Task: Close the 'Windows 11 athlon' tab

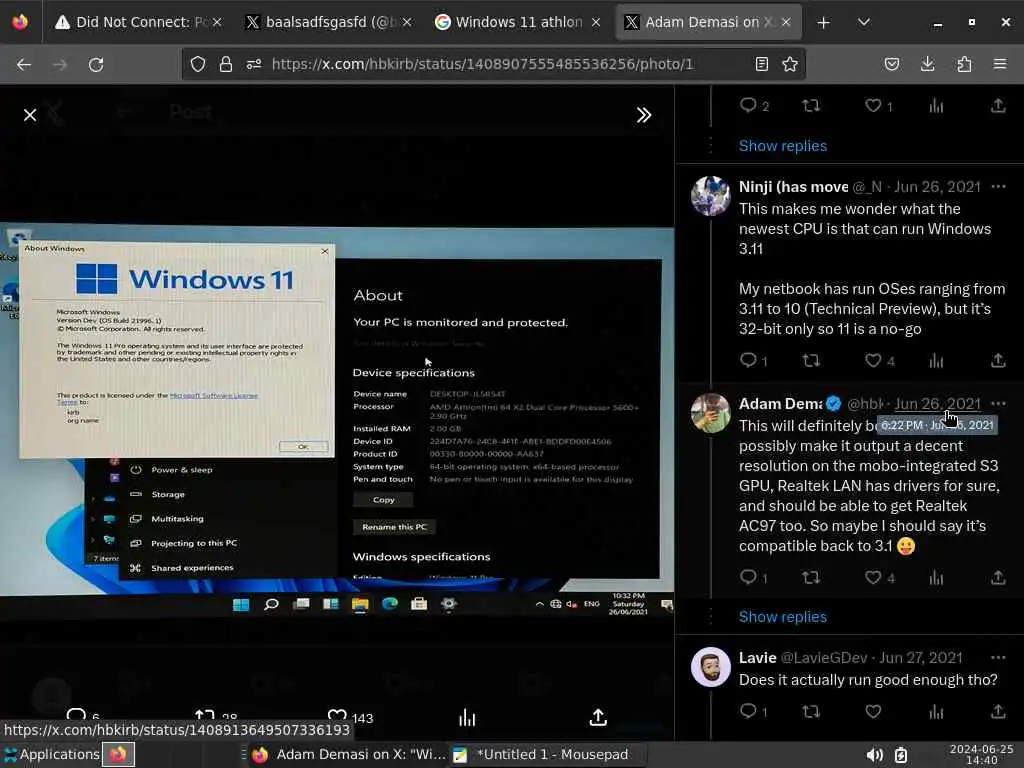Action: [x=596, y=22]
